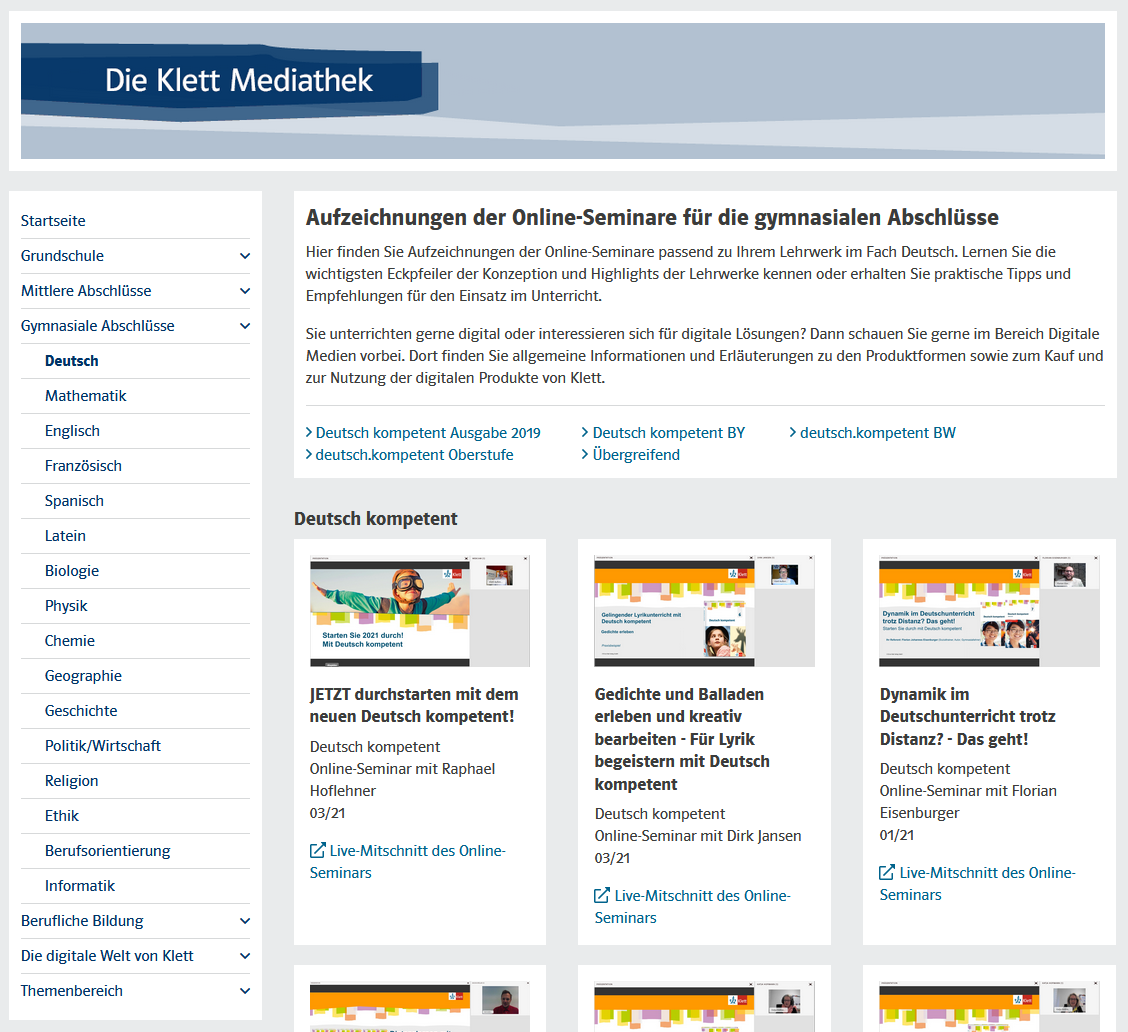Select Französisch in the subject list
The width and height of the screenshot is (1128, 1032).
[x=83, y=466]
